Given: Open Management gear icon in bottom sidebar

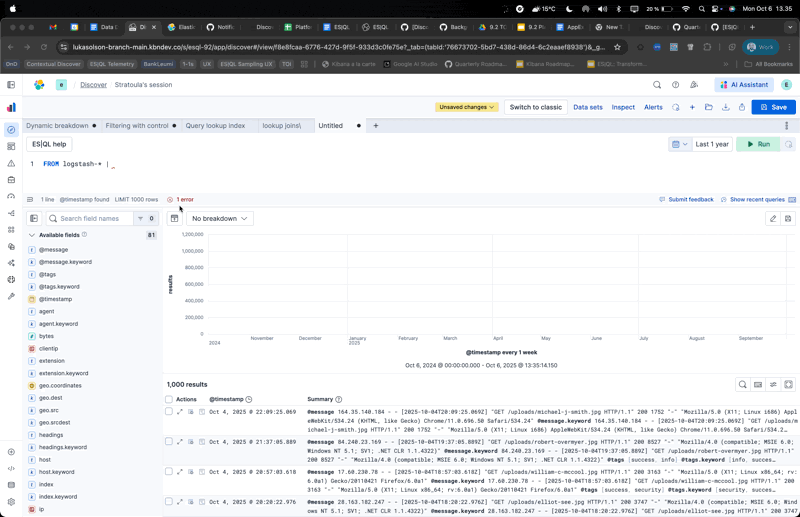Looking at the screenshot, I should click(x=11, y=502).
